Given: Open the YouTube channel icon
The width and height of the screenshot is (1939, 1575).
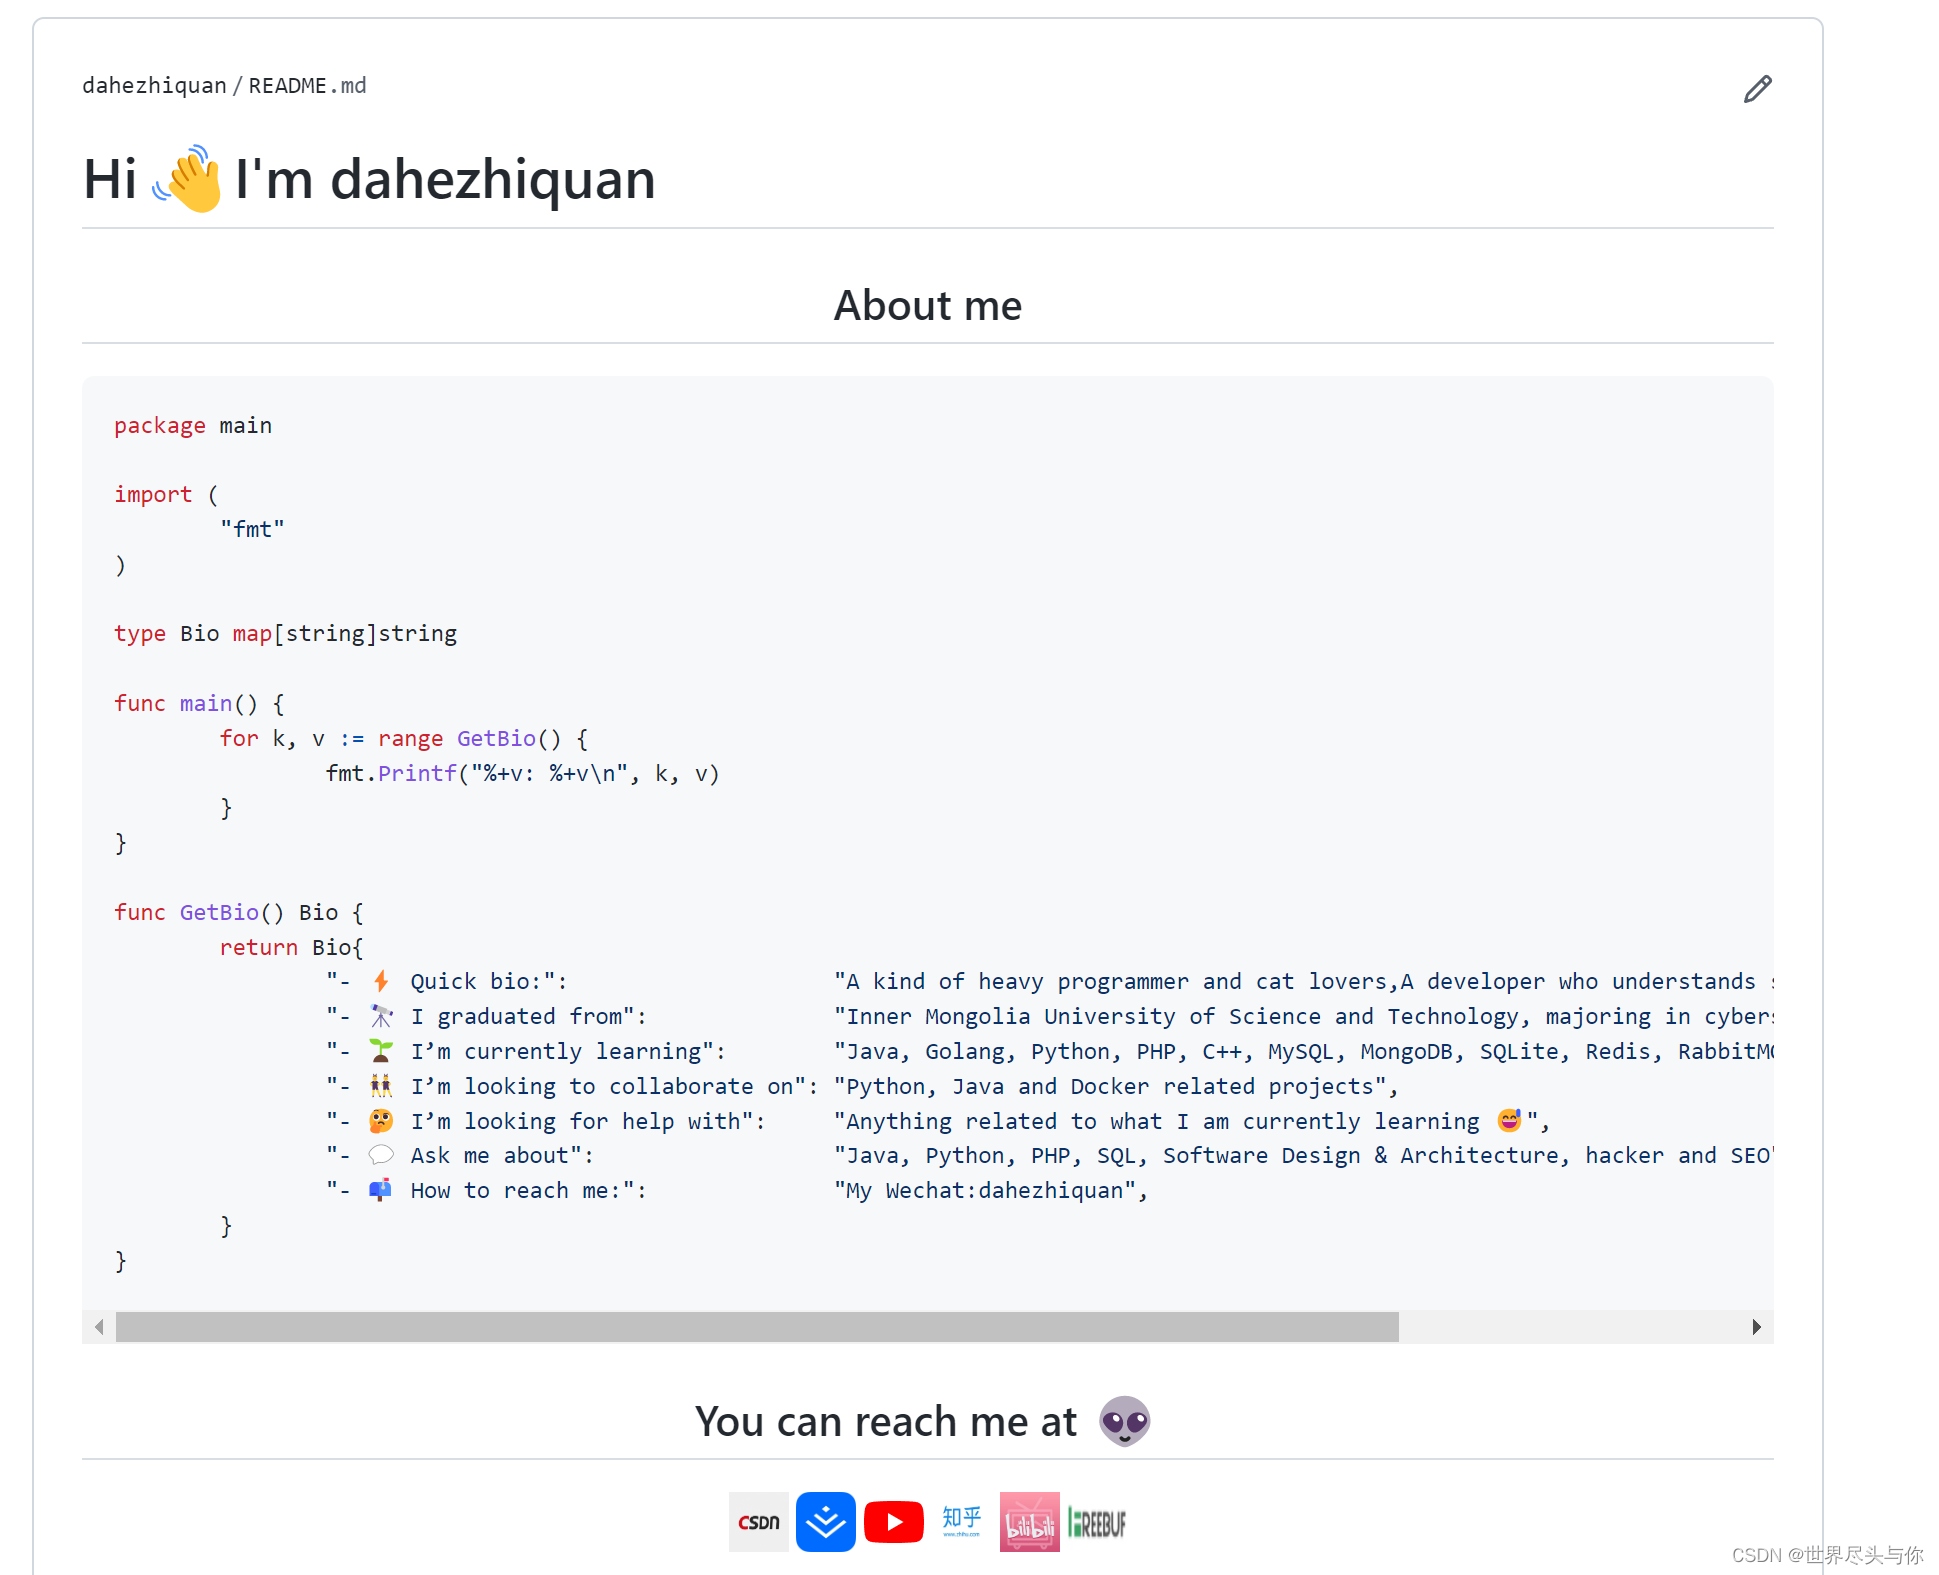Looking at the screenshot, I should pos(893,1522).
